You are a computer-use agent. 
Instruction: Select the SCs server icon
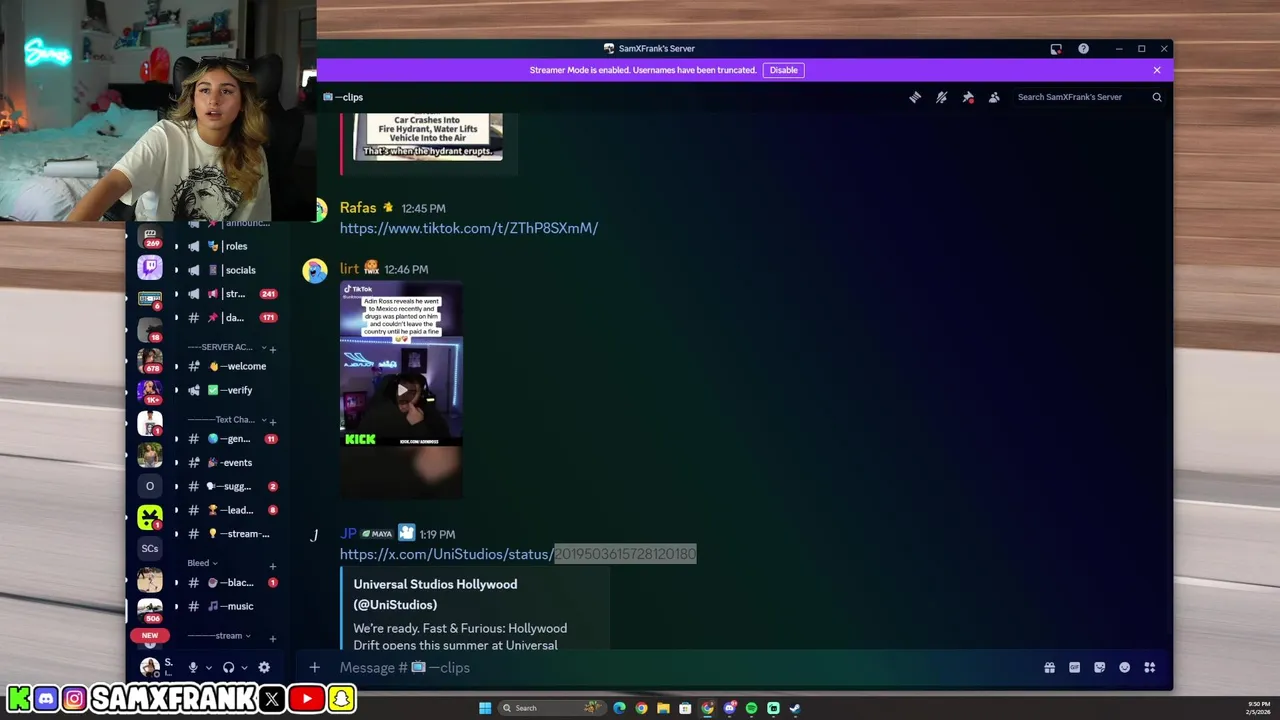click(x=150, y=548)
